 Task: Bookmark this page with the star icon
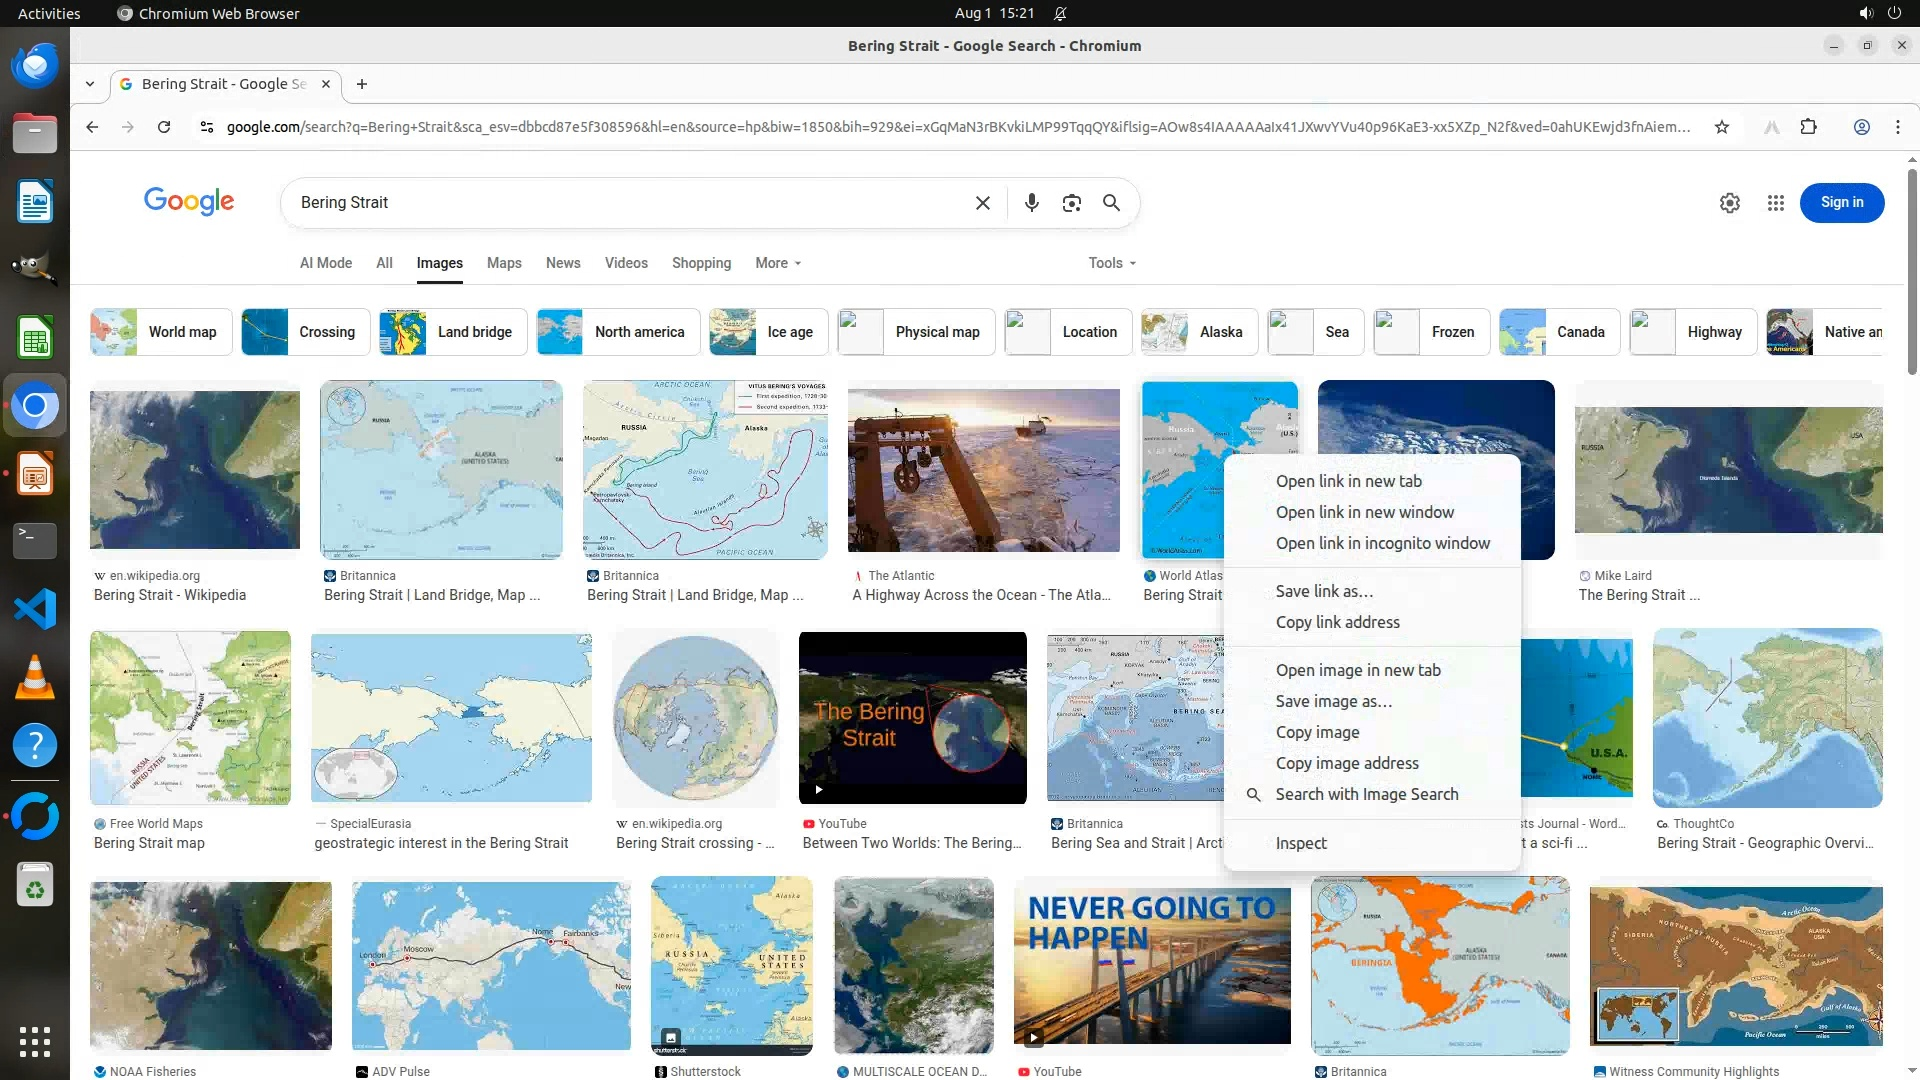[1721, 127]
